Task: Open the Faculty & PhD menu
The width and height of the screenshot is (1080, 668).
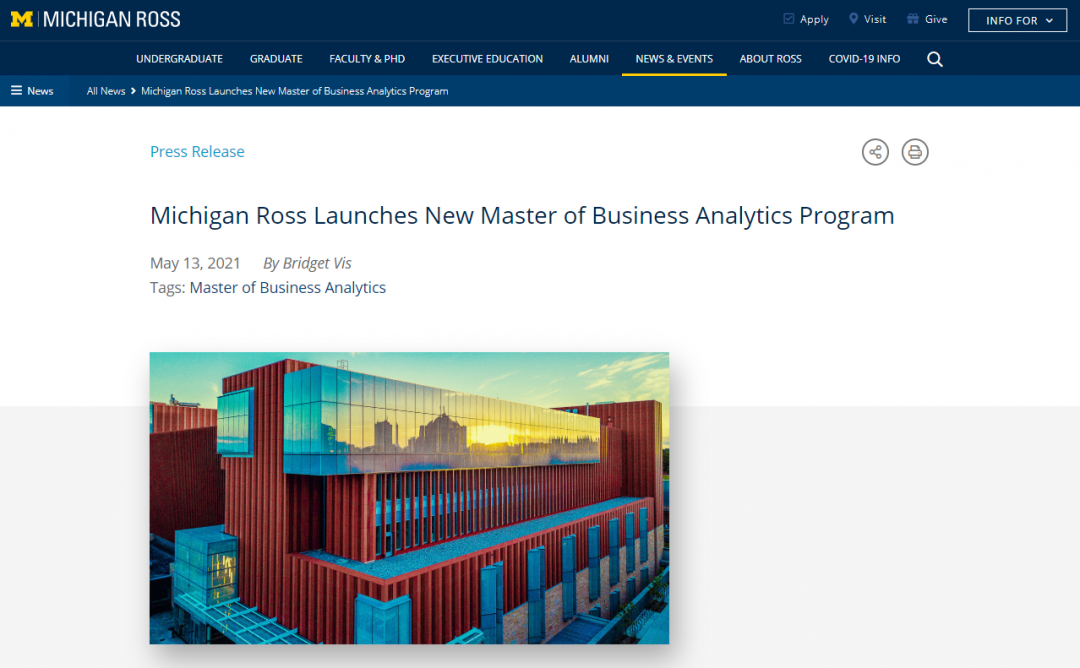Action: (x=367, y=59)
